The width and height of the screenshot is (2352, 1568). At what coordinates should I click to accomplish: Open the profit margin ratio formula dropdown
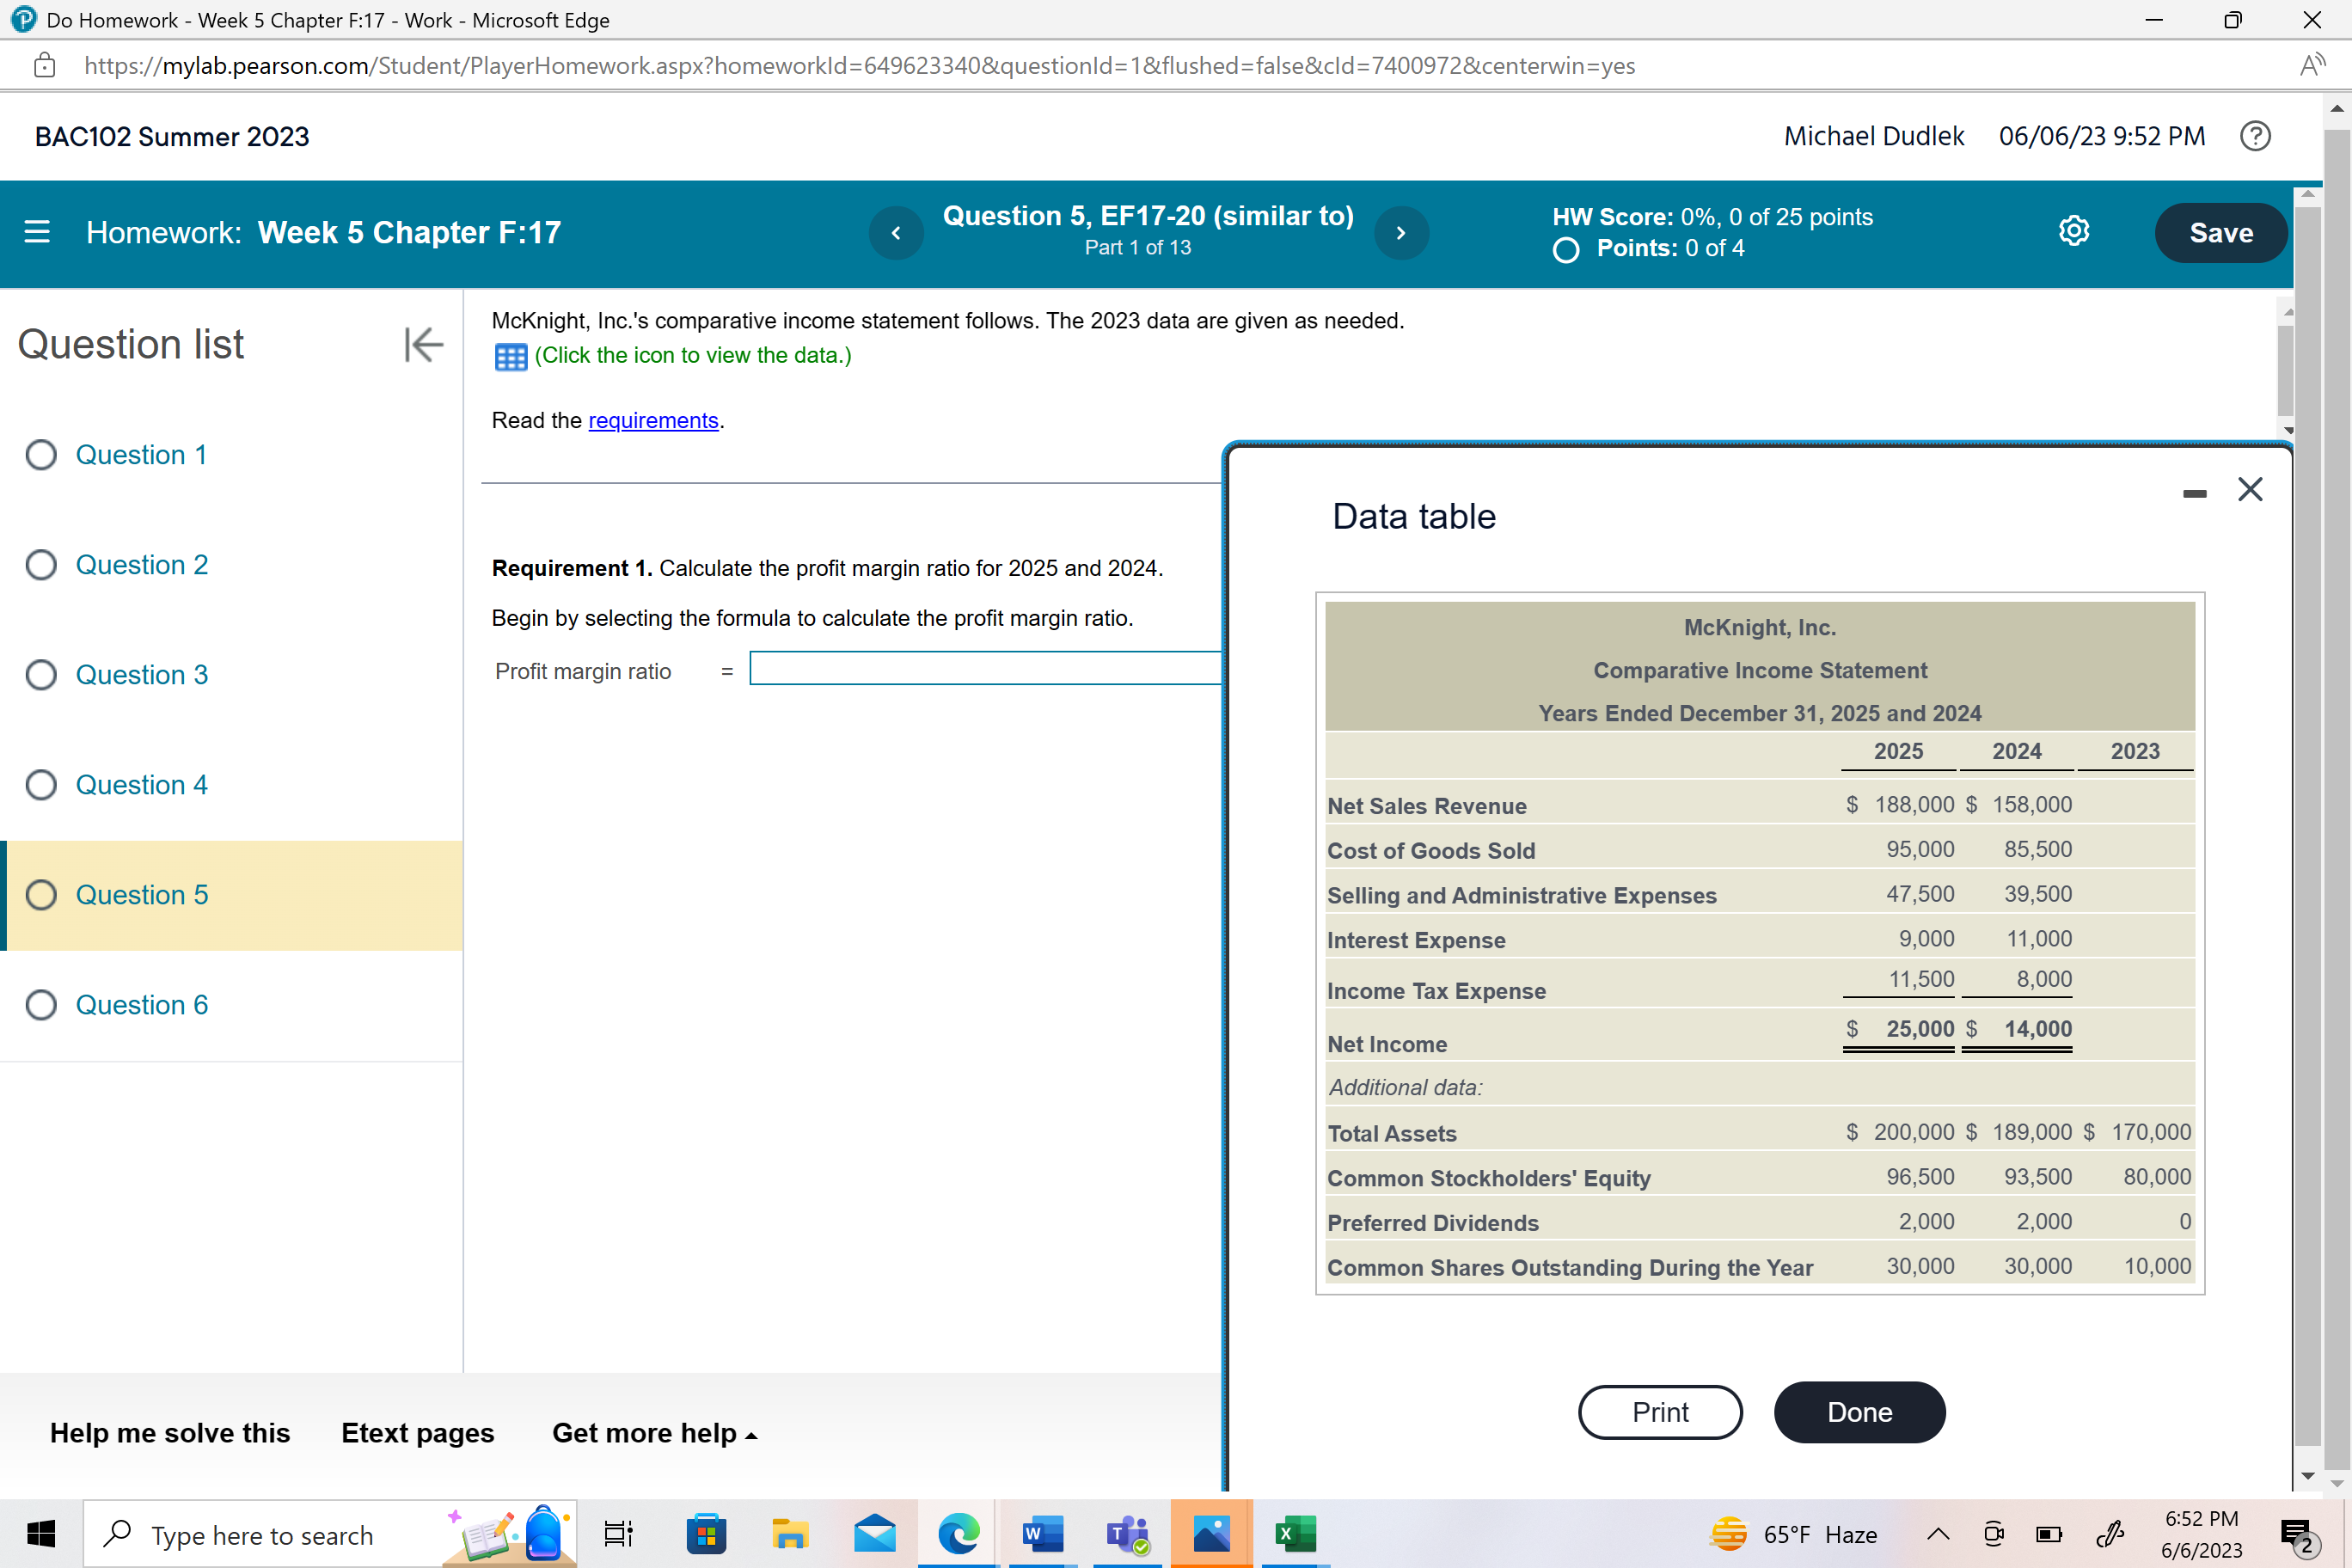[984, 668]
